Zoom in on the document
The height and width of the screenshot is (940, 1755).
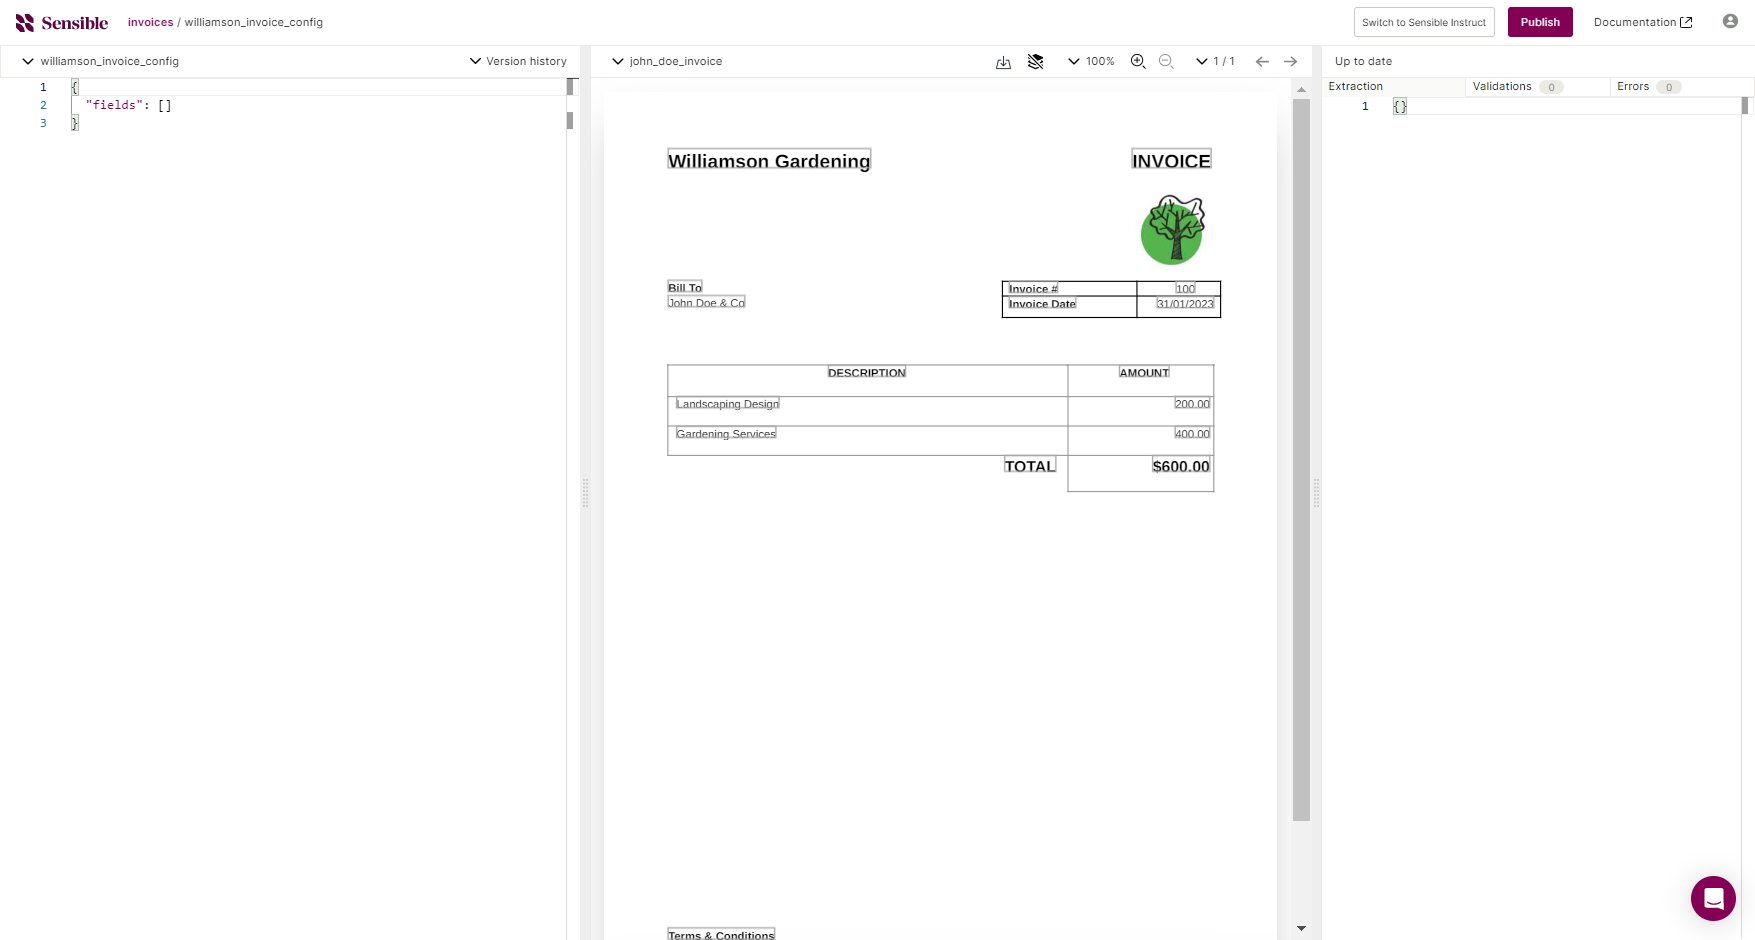(x=1138, y=61)
